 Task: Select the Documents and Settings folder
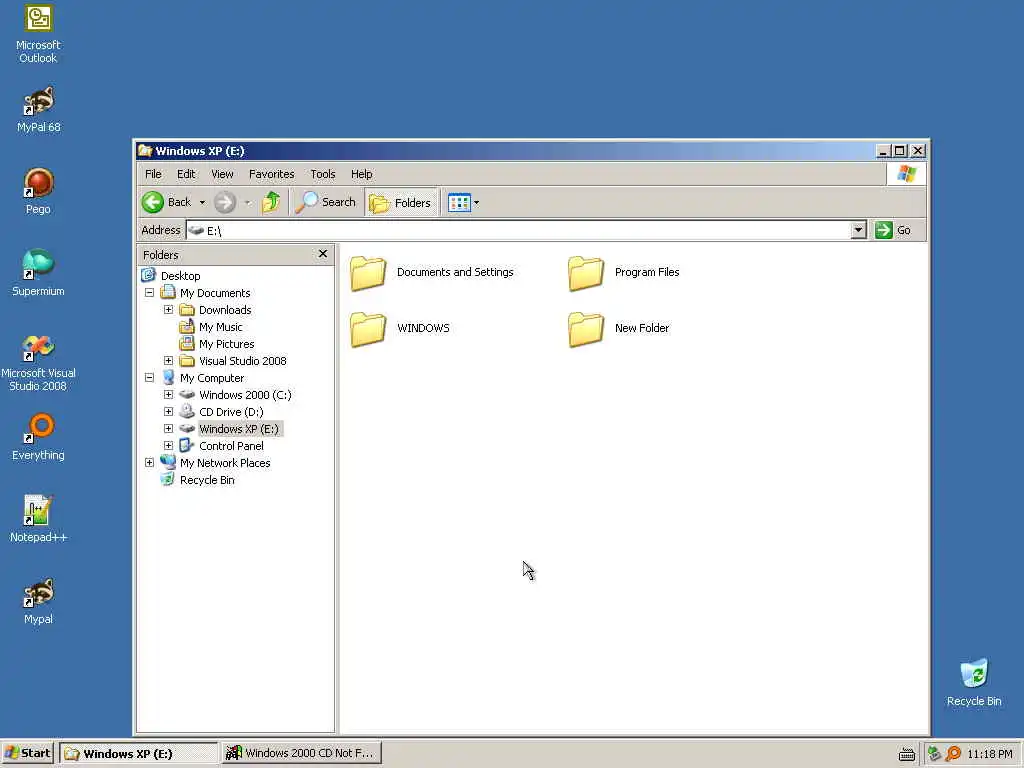click(432, 272)
